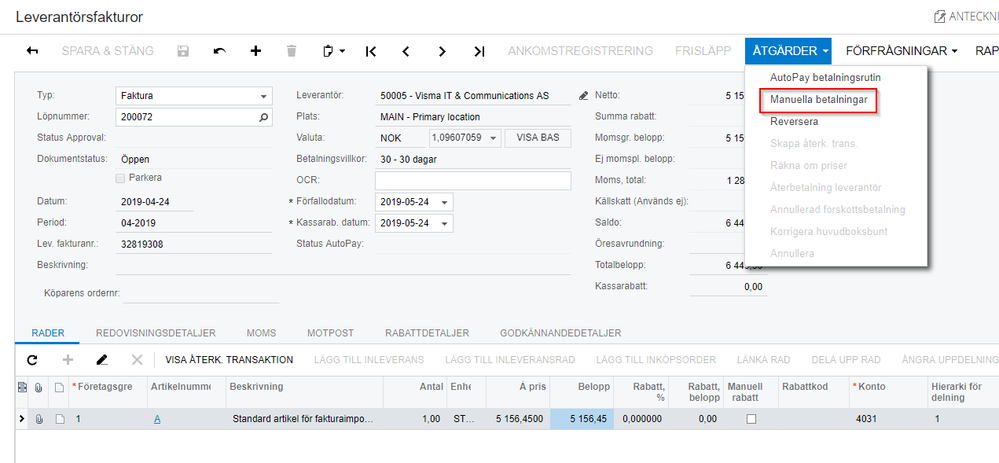The height and width of the screenshot is (463, 999).
Task: Switch to the Motpost tab
Action: pos(330,332)
